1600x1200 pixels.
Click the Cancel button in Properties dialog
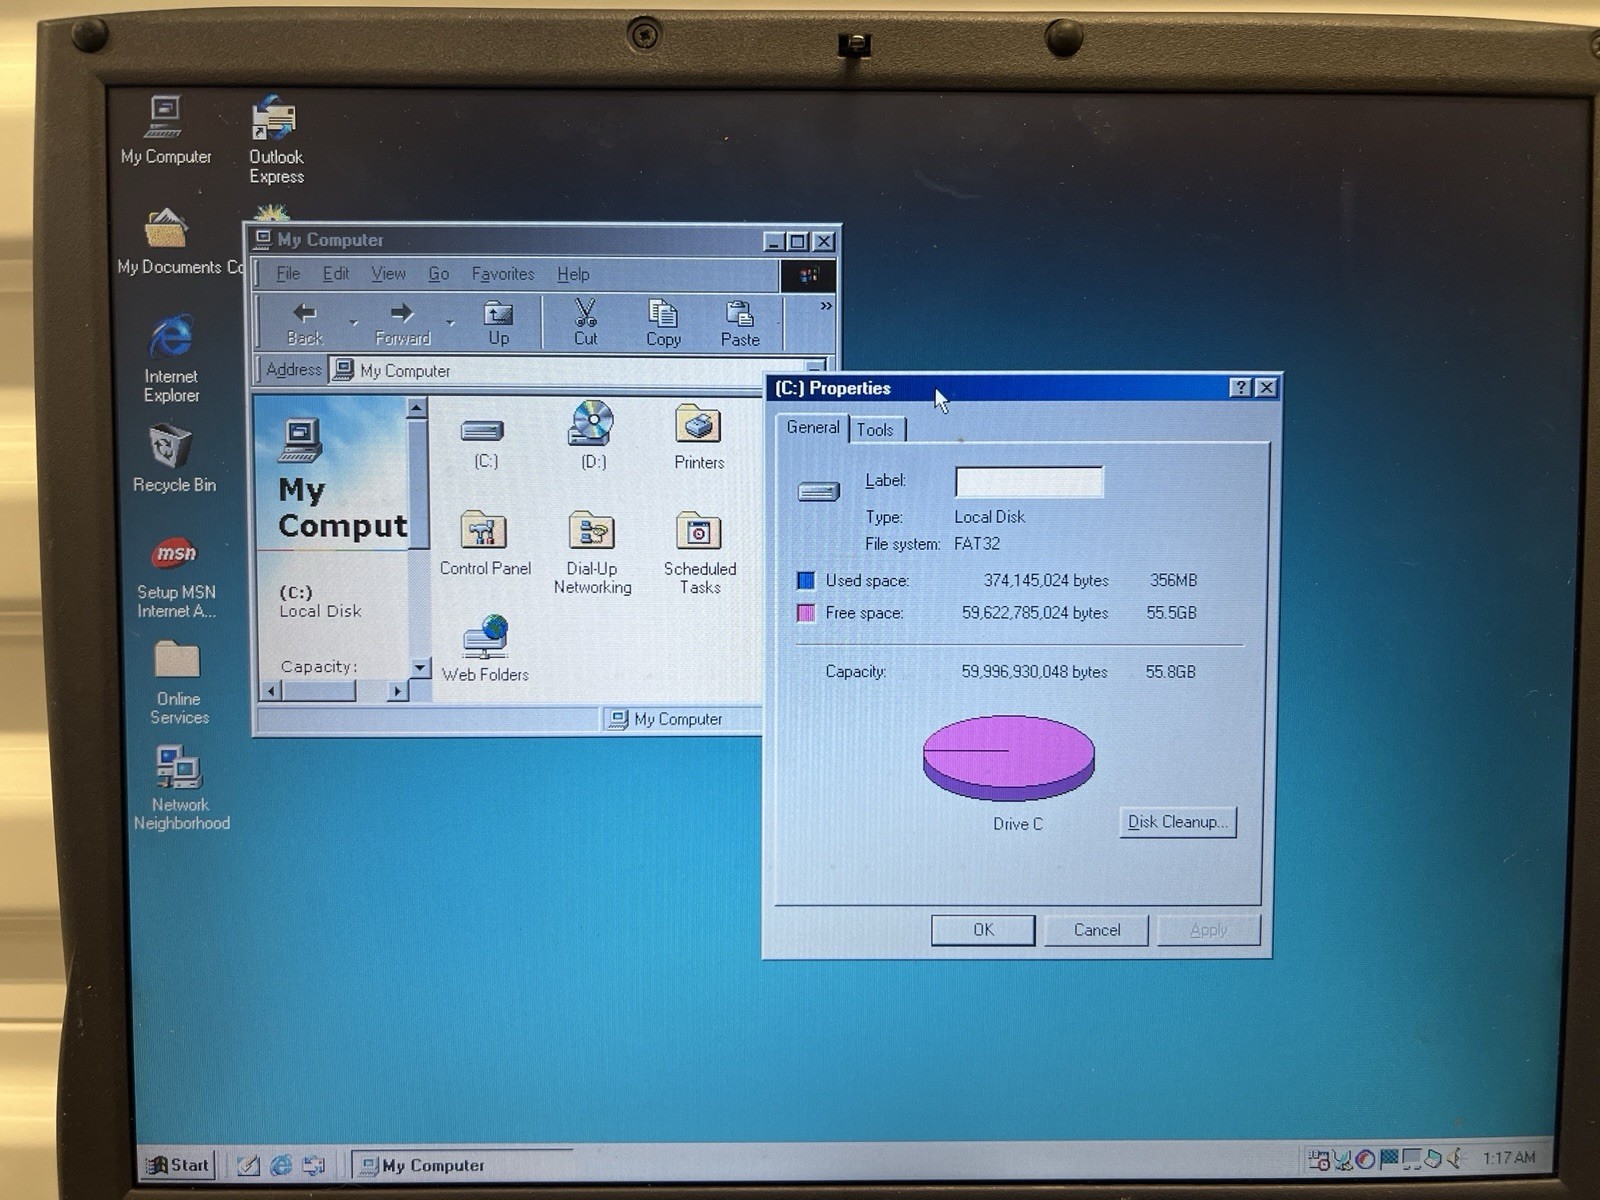[1096, 930]
